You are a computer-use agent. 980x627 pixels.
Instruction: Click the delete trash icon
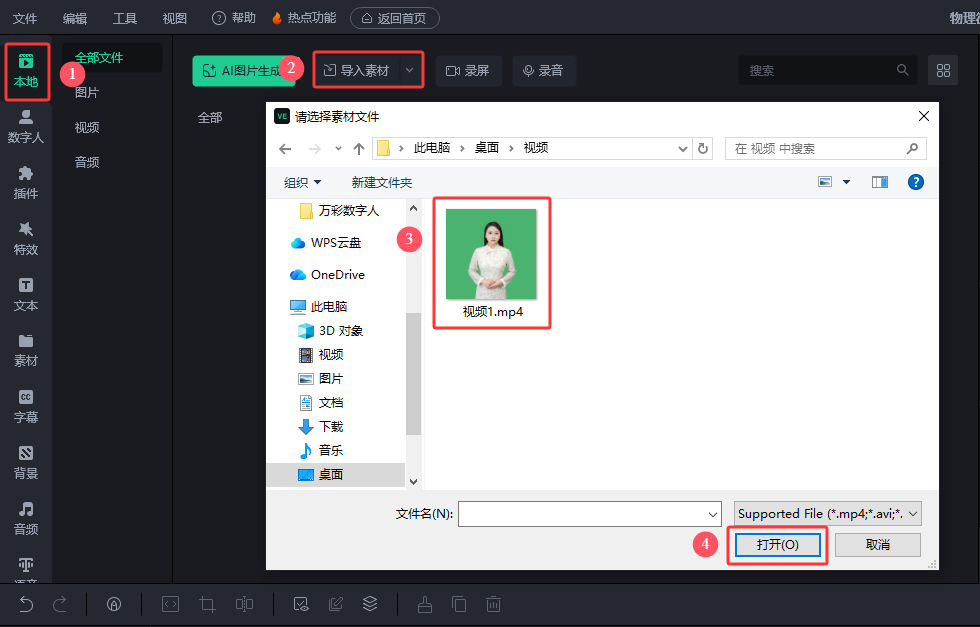493,604
